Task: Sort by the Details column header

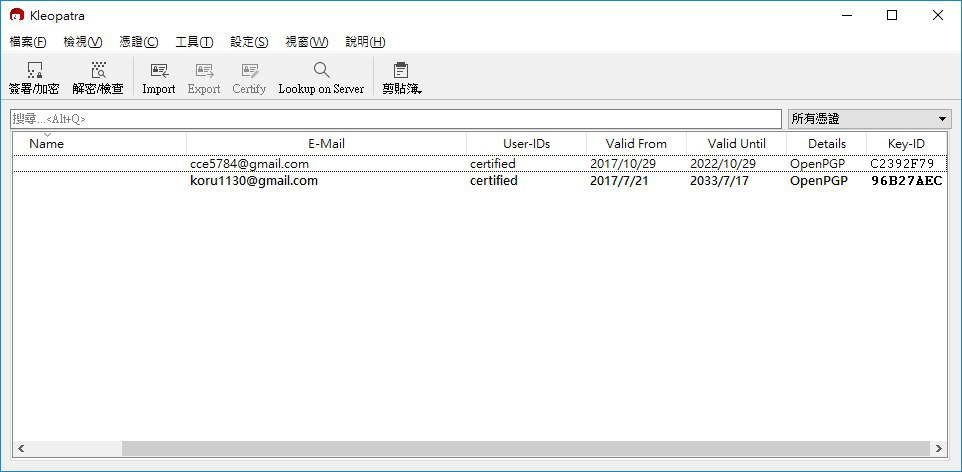Action: click(x=826, y=144)
